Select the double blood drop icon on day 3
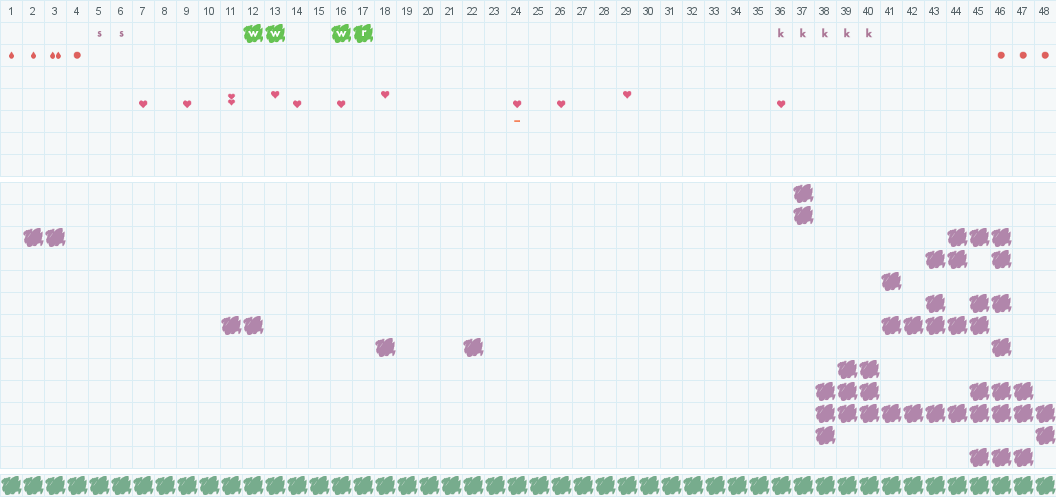 [55, 55]
